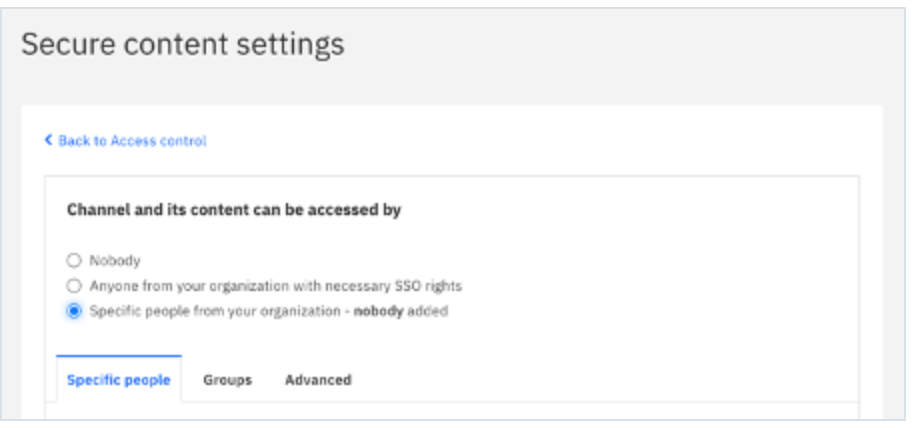Click the word settings in the page title
The image size is (912, 428).
(290, 44)
